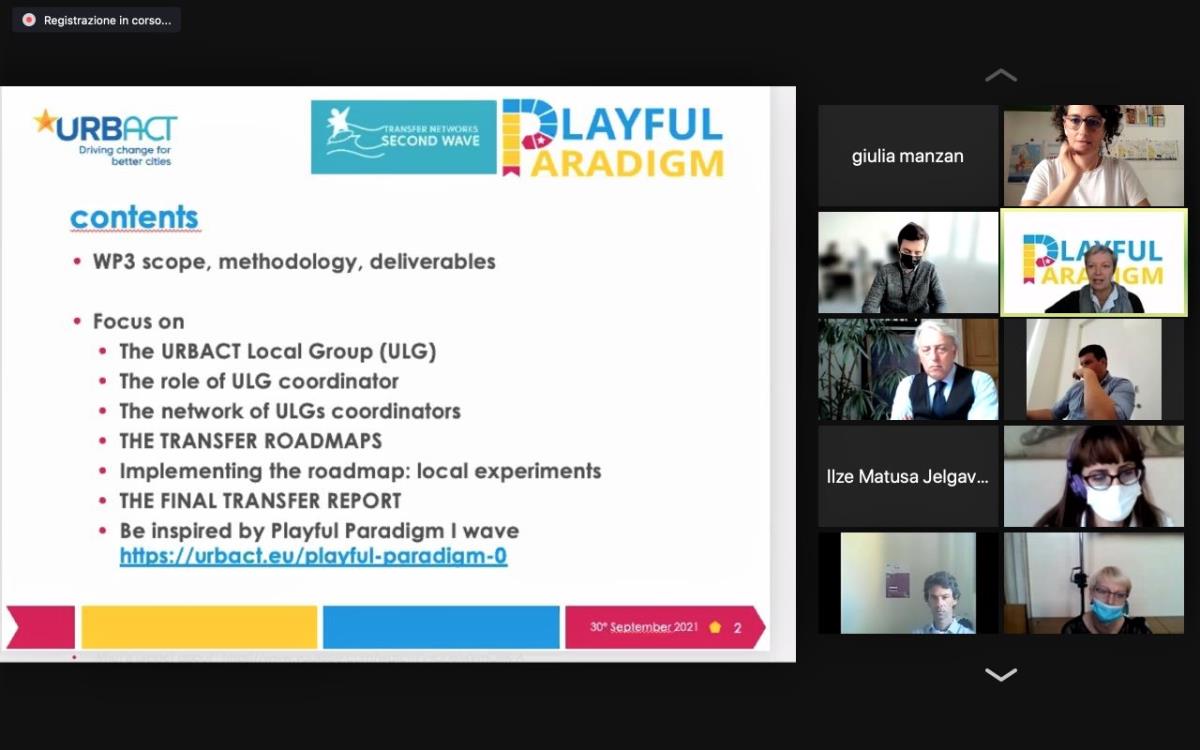This screenshot has width=1200, height=750.
Task: Click 'The role of ULG coordinator' bullet
Action: 259,382
